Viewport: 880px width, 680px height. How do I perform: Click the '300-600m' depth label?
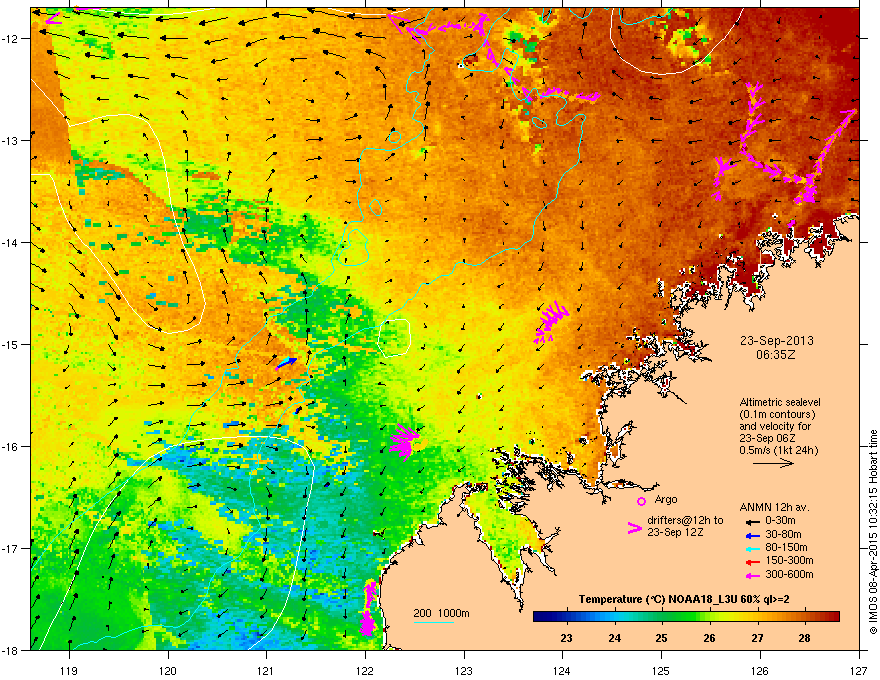(x=789, y=574)
